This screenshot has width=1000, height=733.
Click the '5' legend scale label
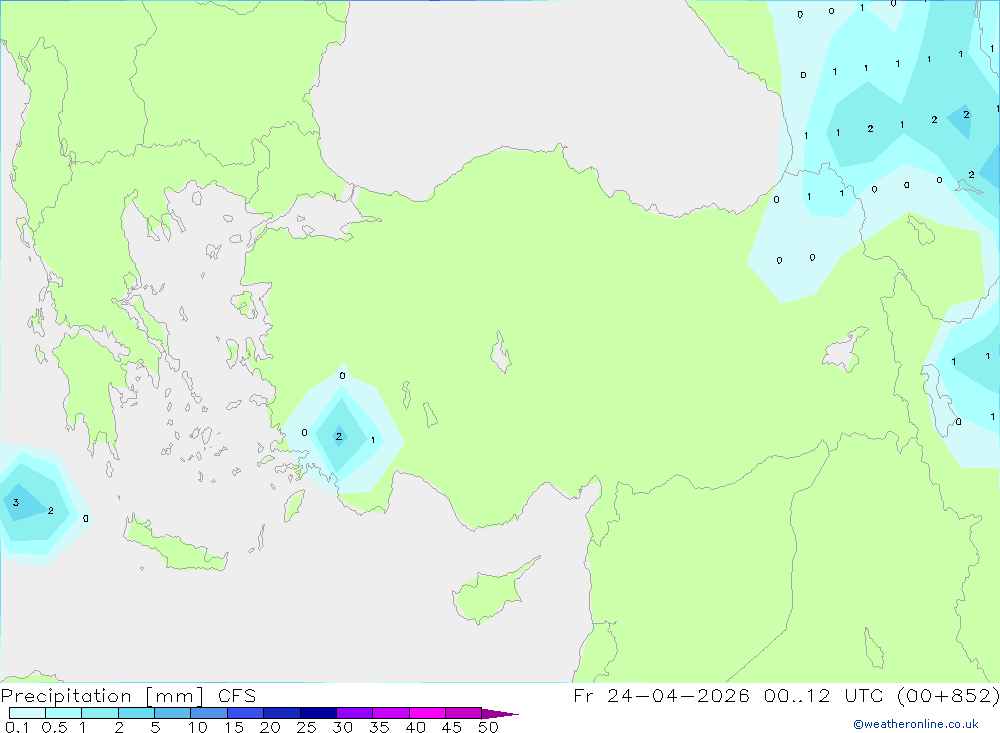click(x=155, y=727)
